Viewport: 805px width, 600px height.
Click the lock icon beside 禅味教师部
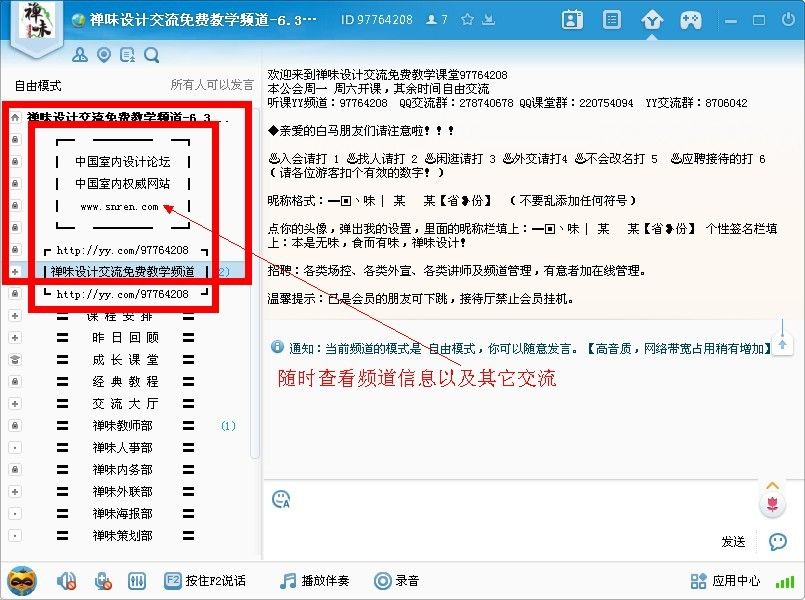[15, 425]
